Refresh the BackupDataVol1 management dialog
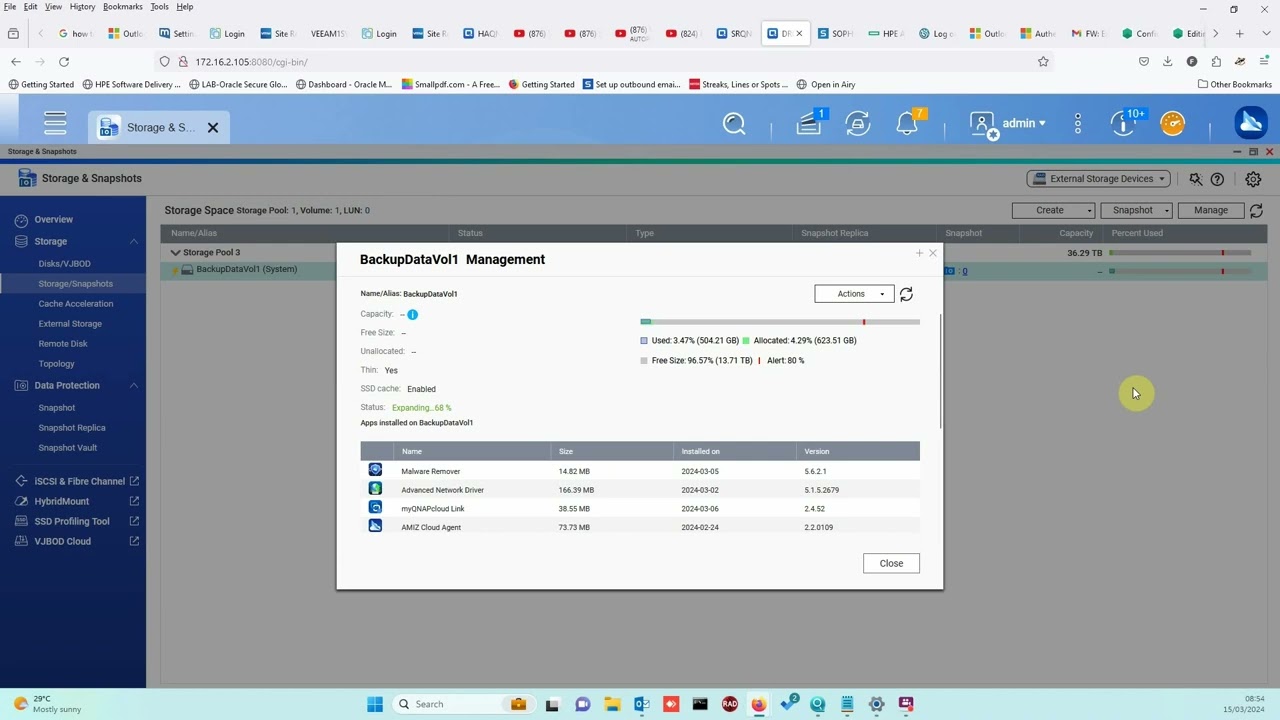The width and height of the screenshot is (1280, 720). (906, 294)
